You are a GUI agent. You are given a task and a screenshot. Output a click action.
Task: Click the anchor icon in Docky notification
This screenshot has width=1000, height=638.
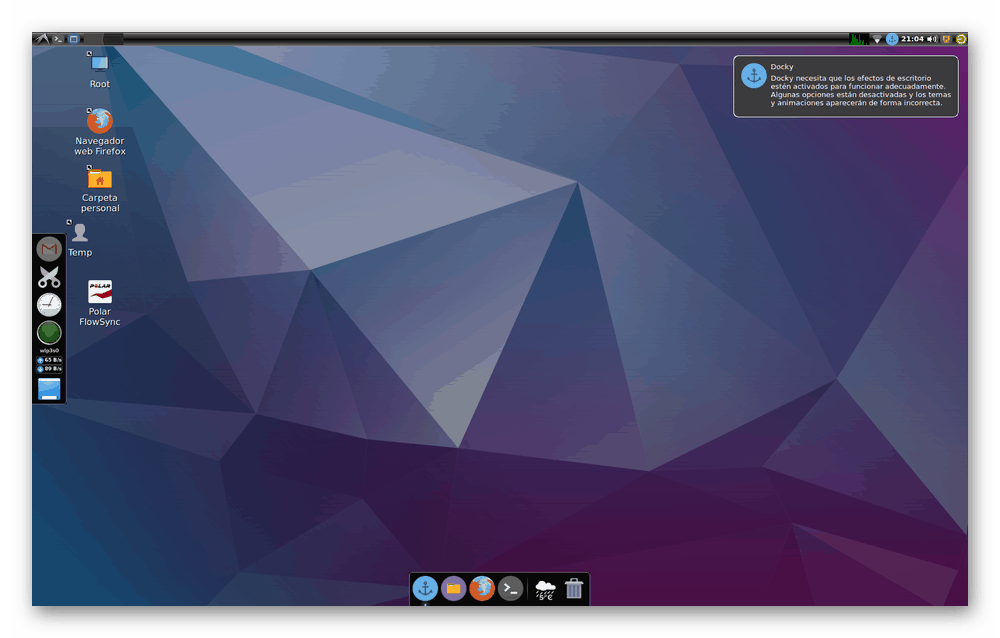coord(753,76)
